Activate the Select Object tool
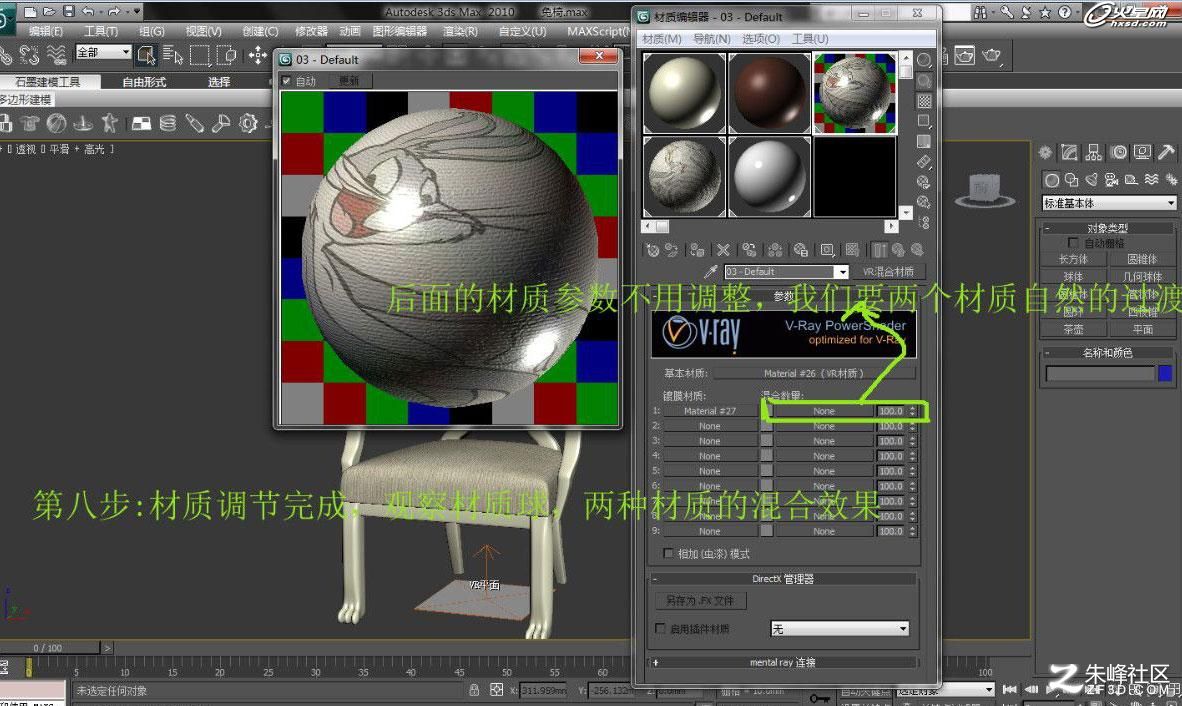This screenshot has width=1182, height=706. [x=146, y=54]
